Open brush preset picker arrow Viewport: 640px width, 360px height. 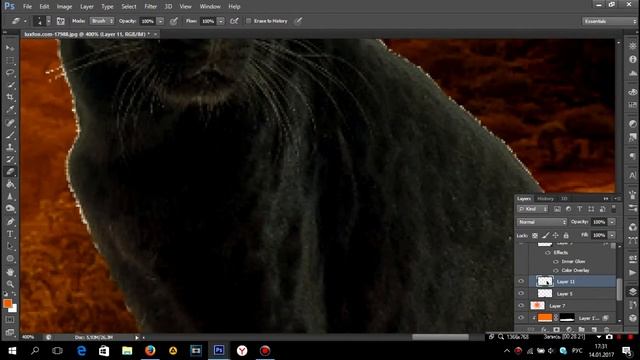49,21
